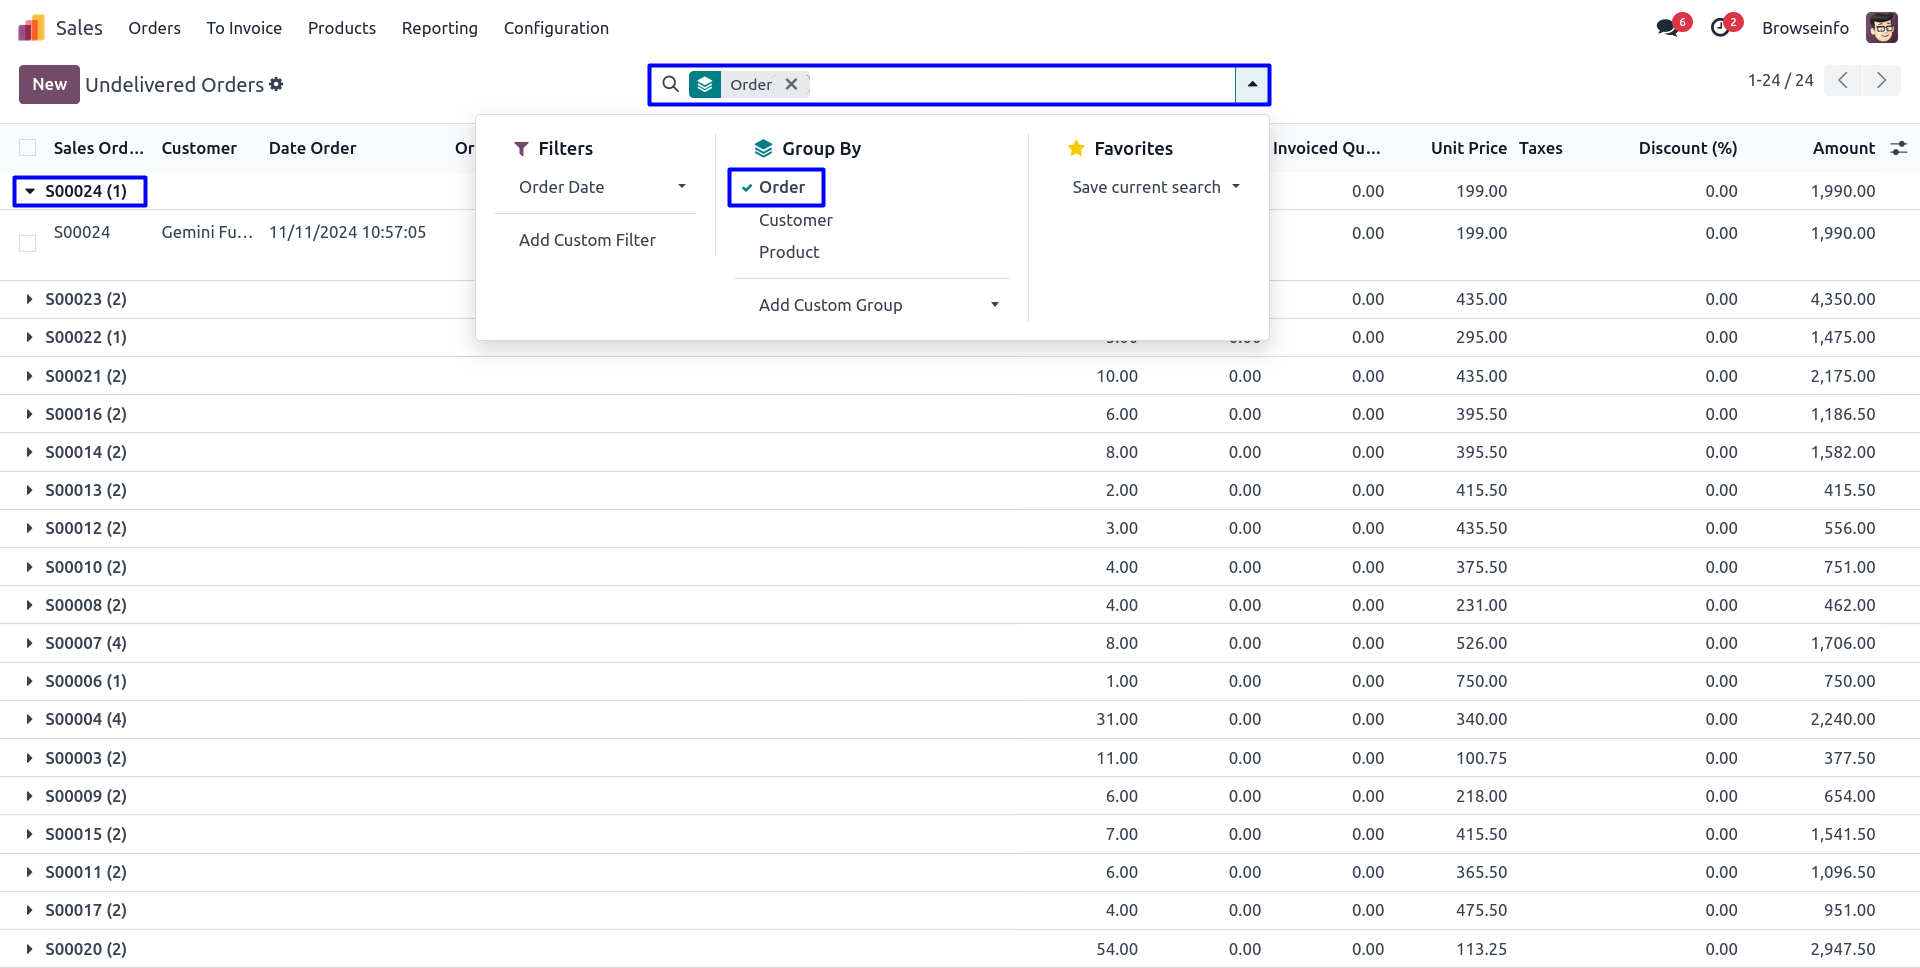The width and height of the screenshot is (1920, 968).
Task: Click the New button
Action: [49, 85]
